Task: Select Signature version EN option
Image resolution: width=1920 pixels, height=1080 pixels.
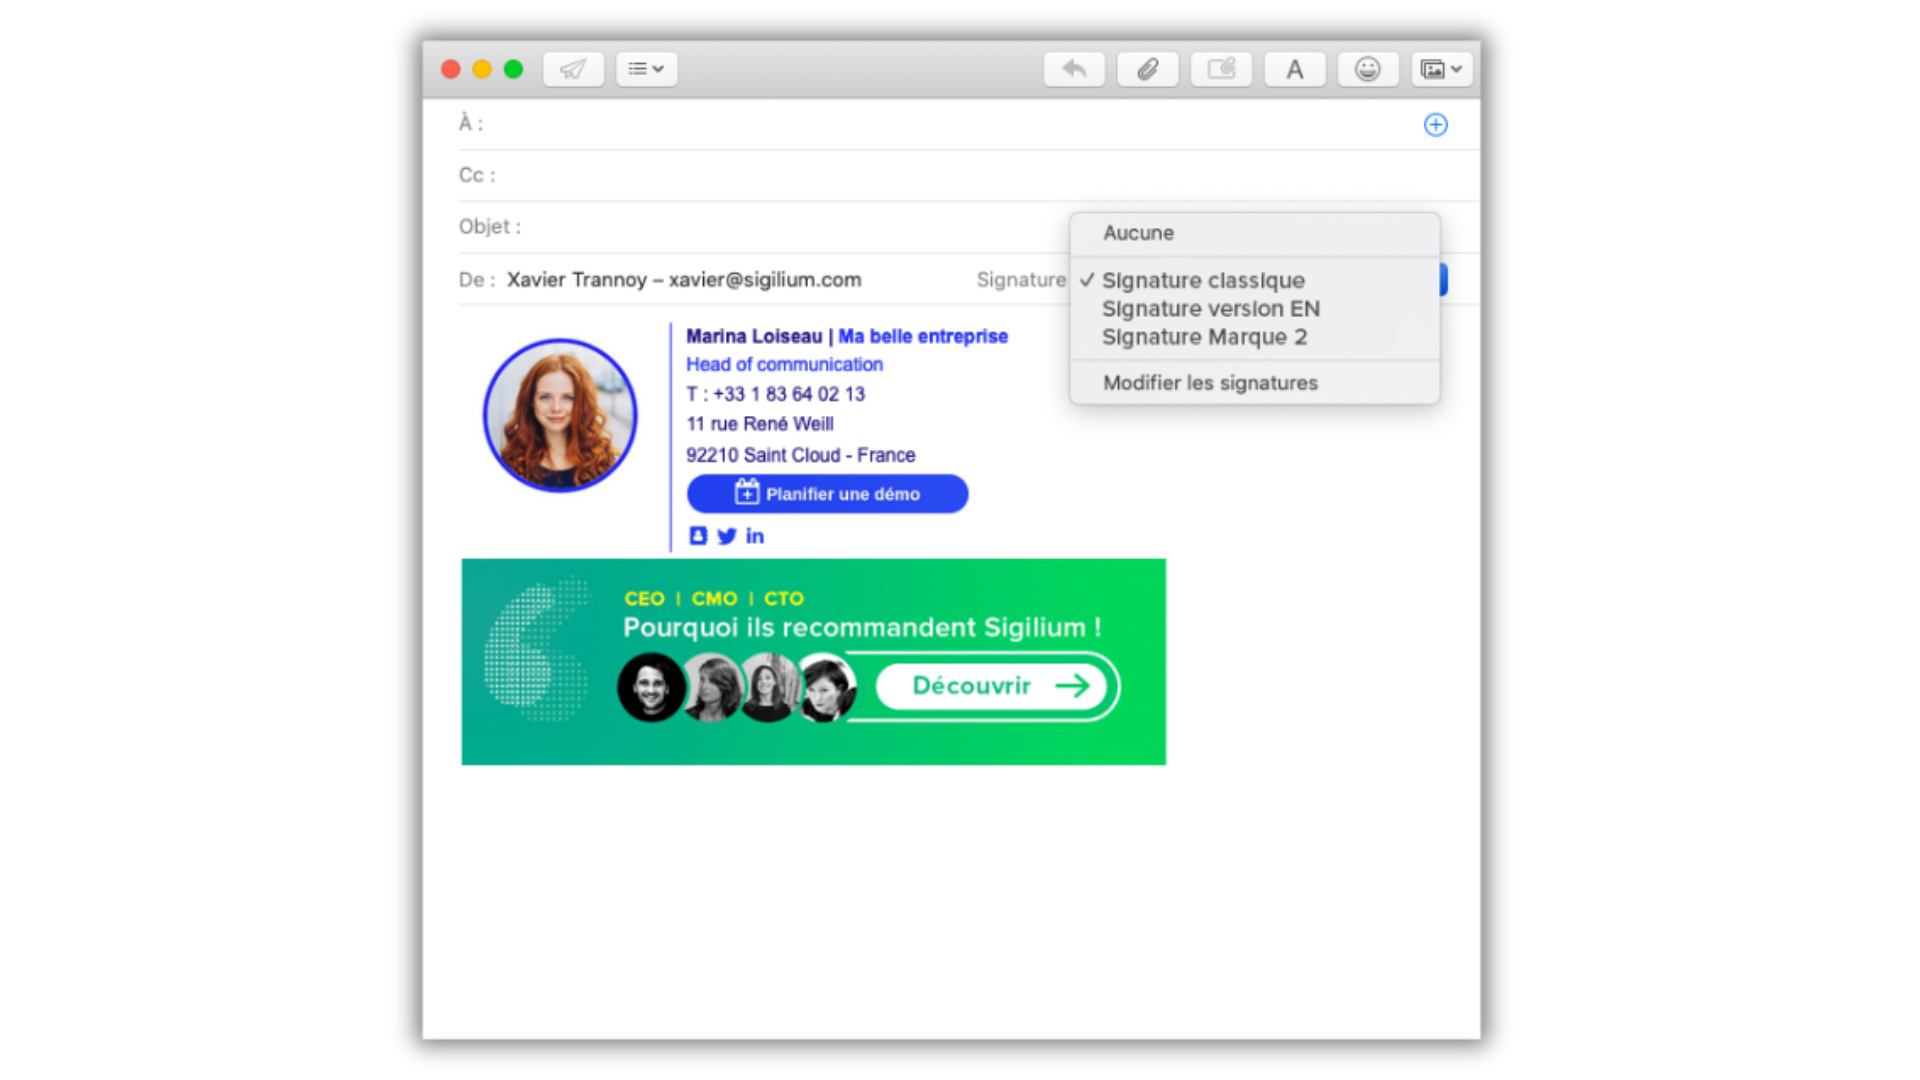Action: pyautogui.click(x=1210, y=309)
